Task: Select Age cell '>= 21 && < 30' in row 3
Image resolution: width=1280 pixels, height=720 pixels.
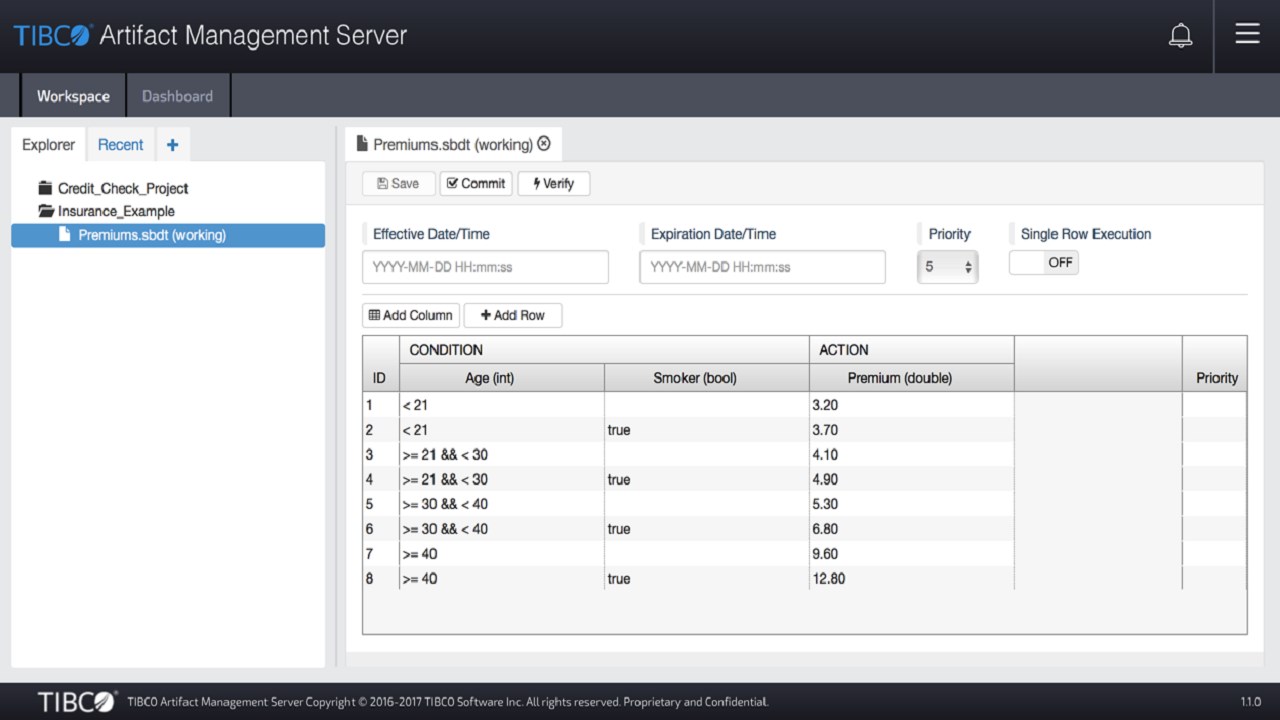Action: [x=502, y=455]
